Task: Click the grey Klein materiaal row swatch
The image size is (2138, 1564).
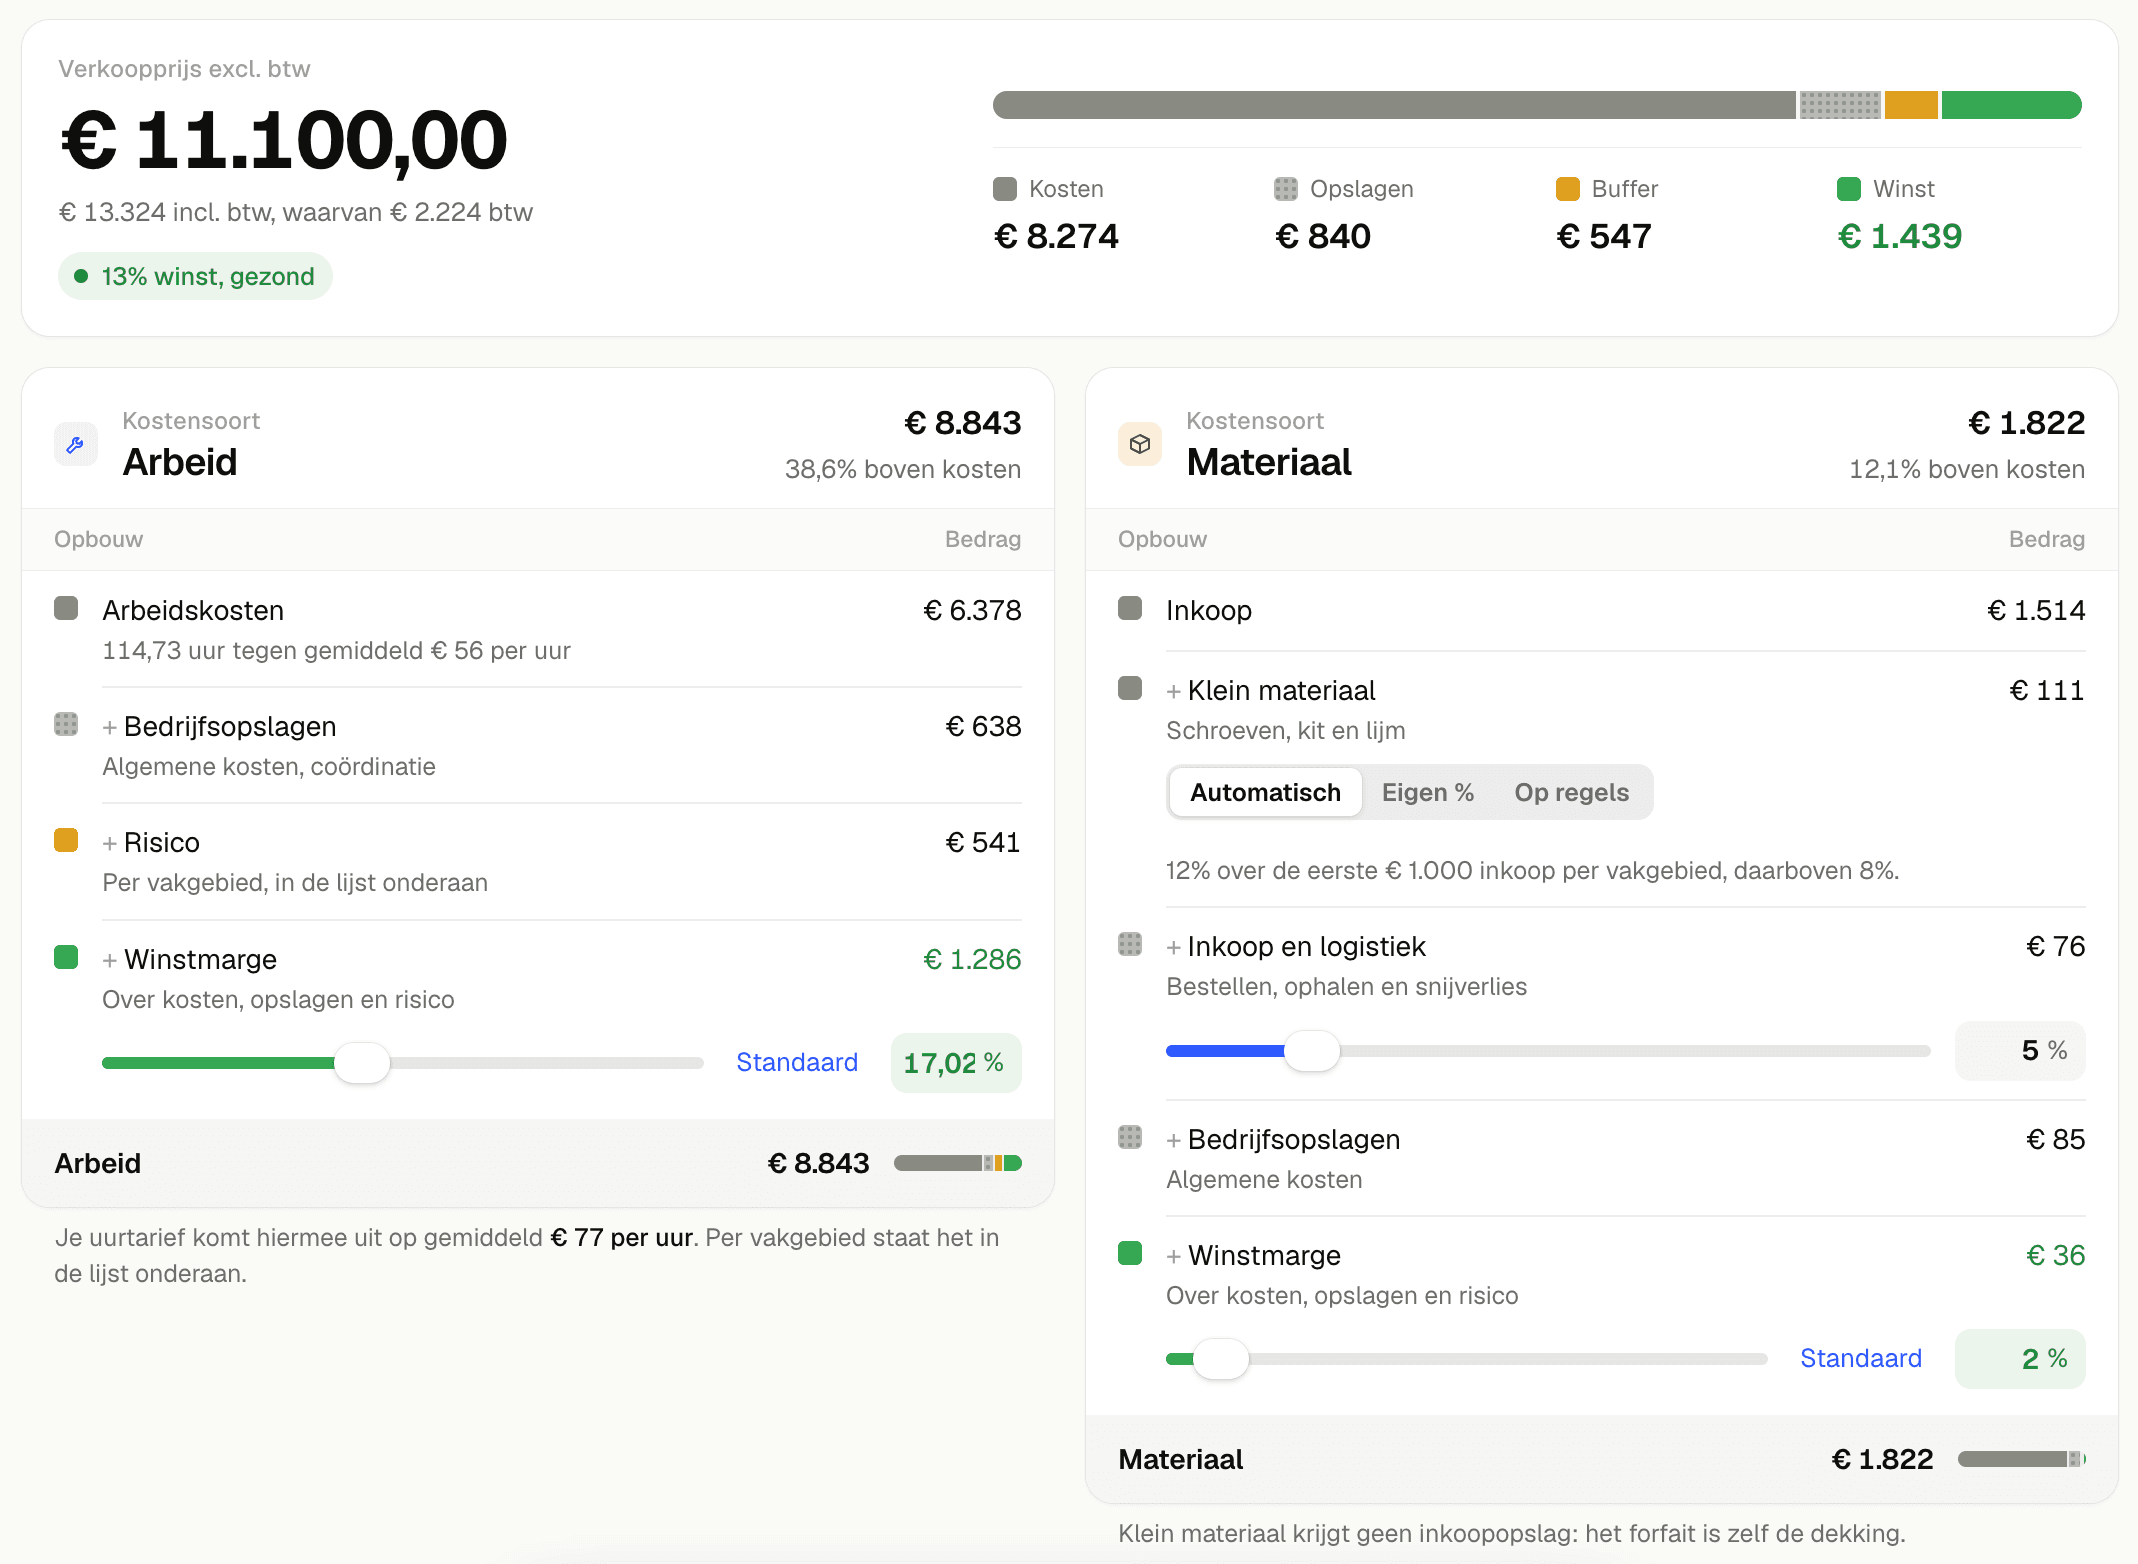Action: (x=1130, y=688)
